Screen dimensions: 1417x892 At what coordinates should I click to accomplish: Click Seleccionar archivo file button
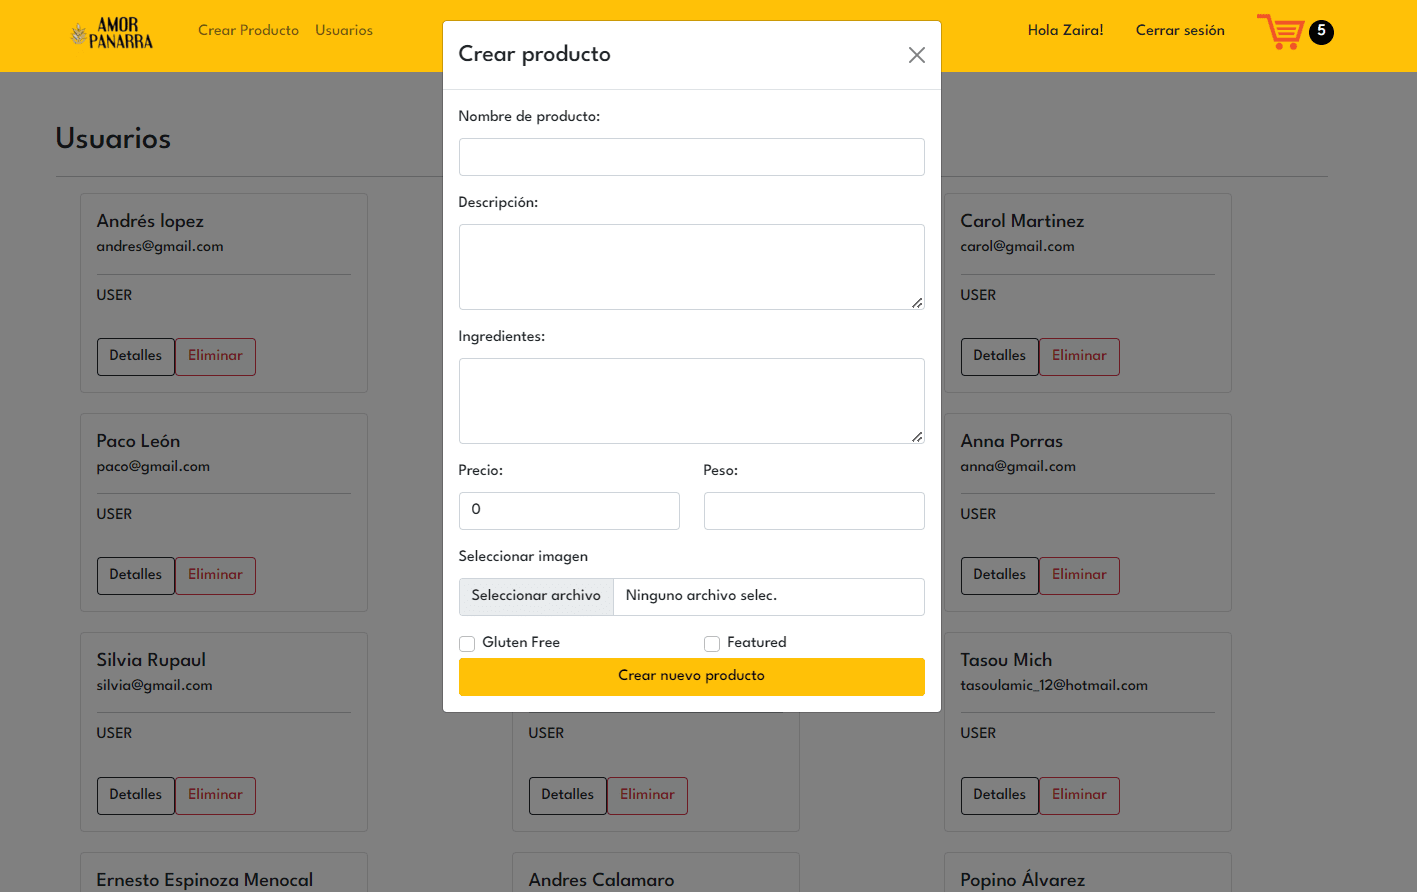click(536, 596)
